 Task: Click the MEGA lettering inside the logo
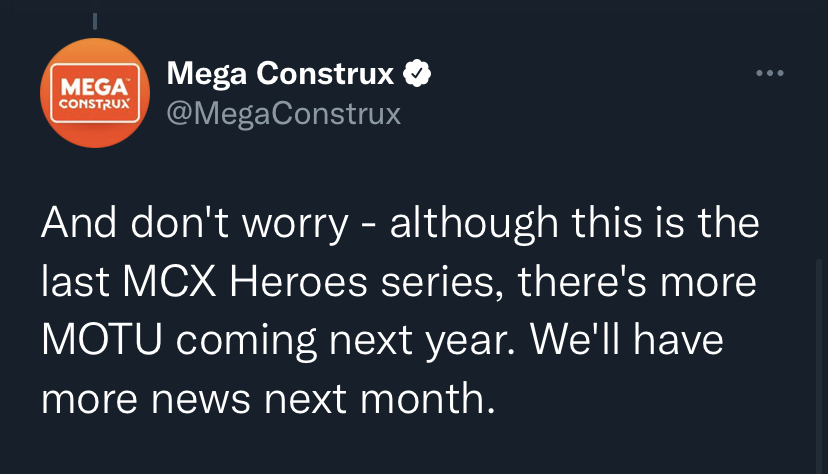pyautogui.click(x=95, y=87)
